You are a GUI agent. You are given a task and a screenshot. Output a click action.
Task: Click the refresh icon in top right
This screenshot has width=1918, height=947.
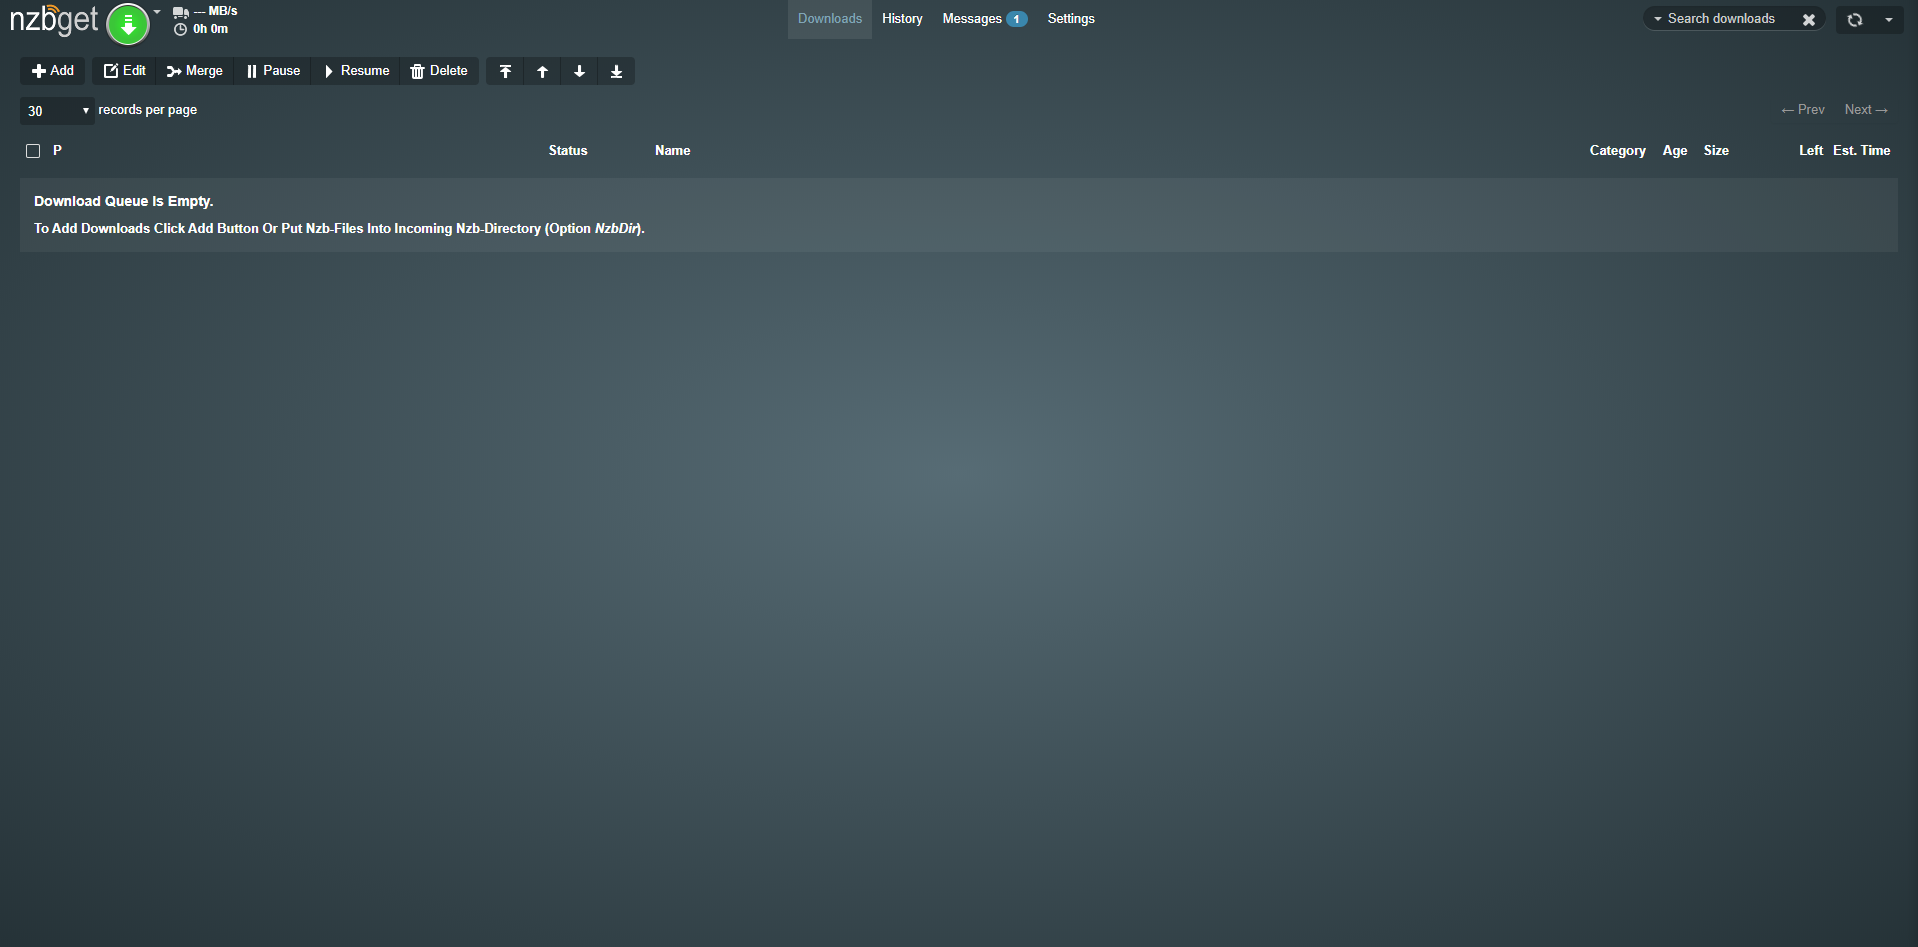point(1855,19)
